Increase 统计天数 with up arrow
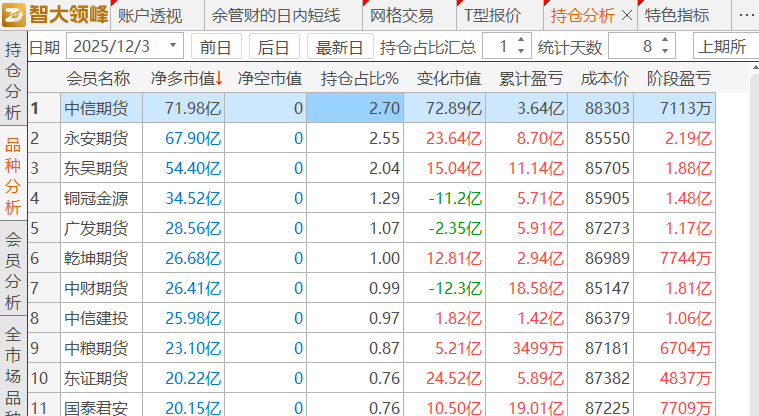The height and width of the screenshot is (416, 759). 665,41
